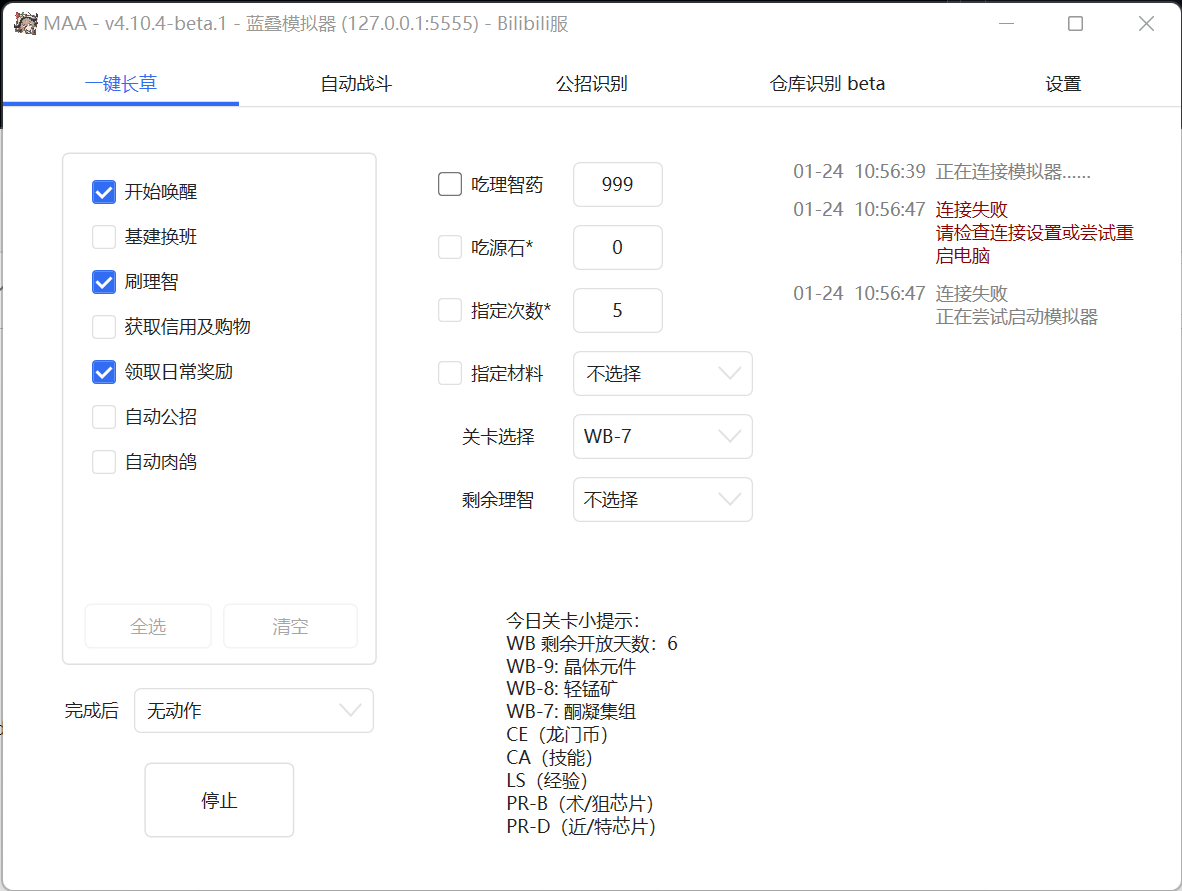1182x891 pixels.
Task: Click the MAA wolf logo in the title bar
Action: point(24,22)
